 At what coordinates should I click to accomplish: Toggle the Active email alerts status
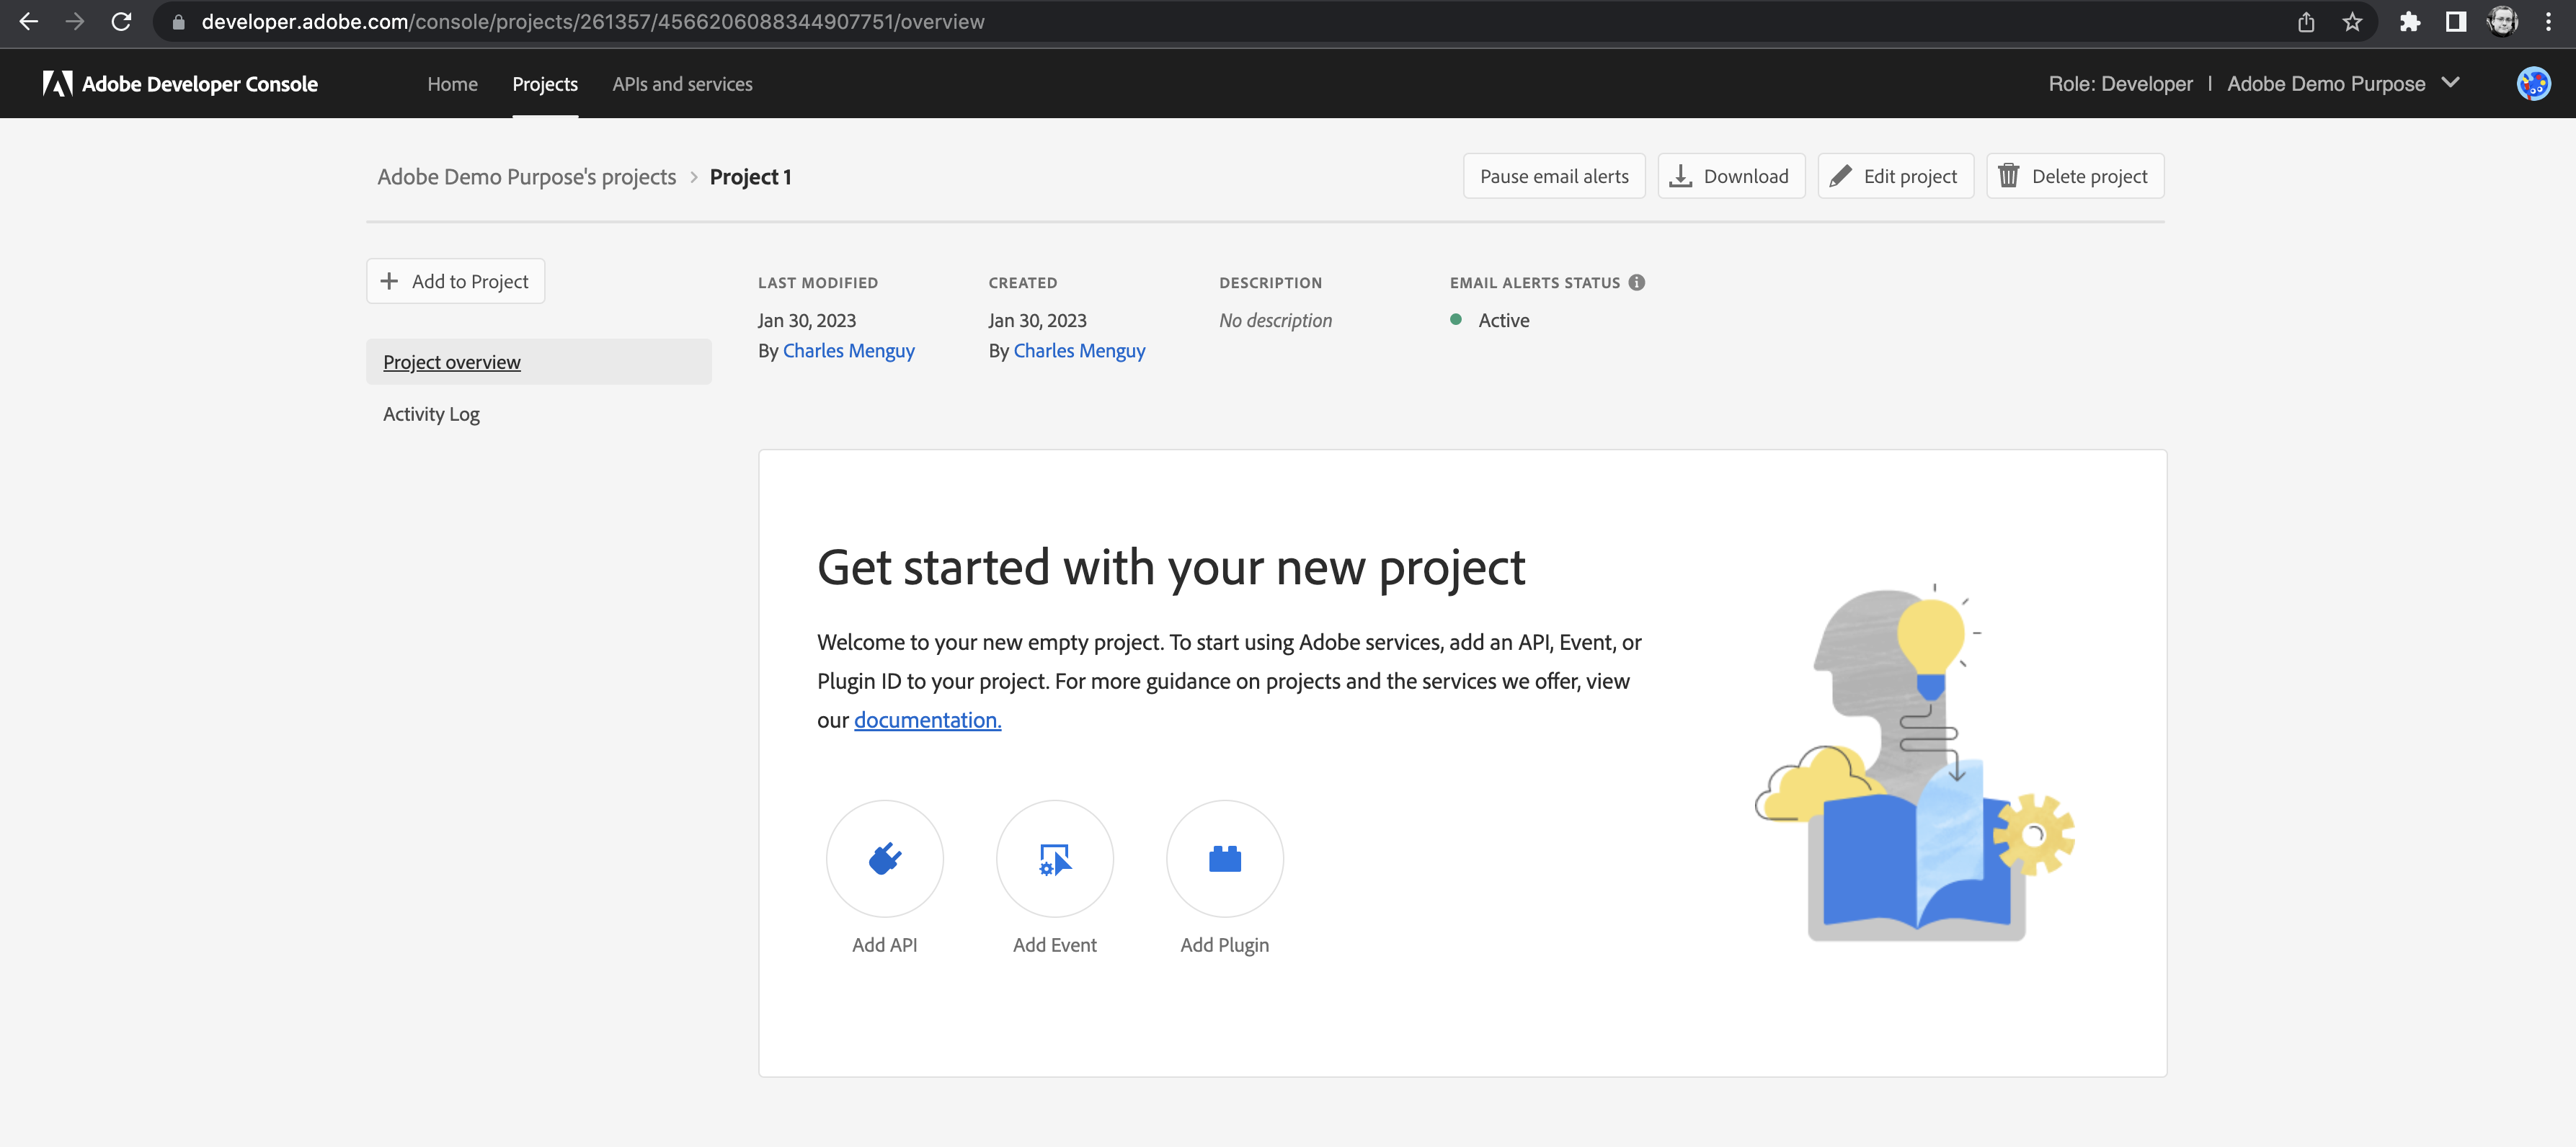tap(1551, 176)
